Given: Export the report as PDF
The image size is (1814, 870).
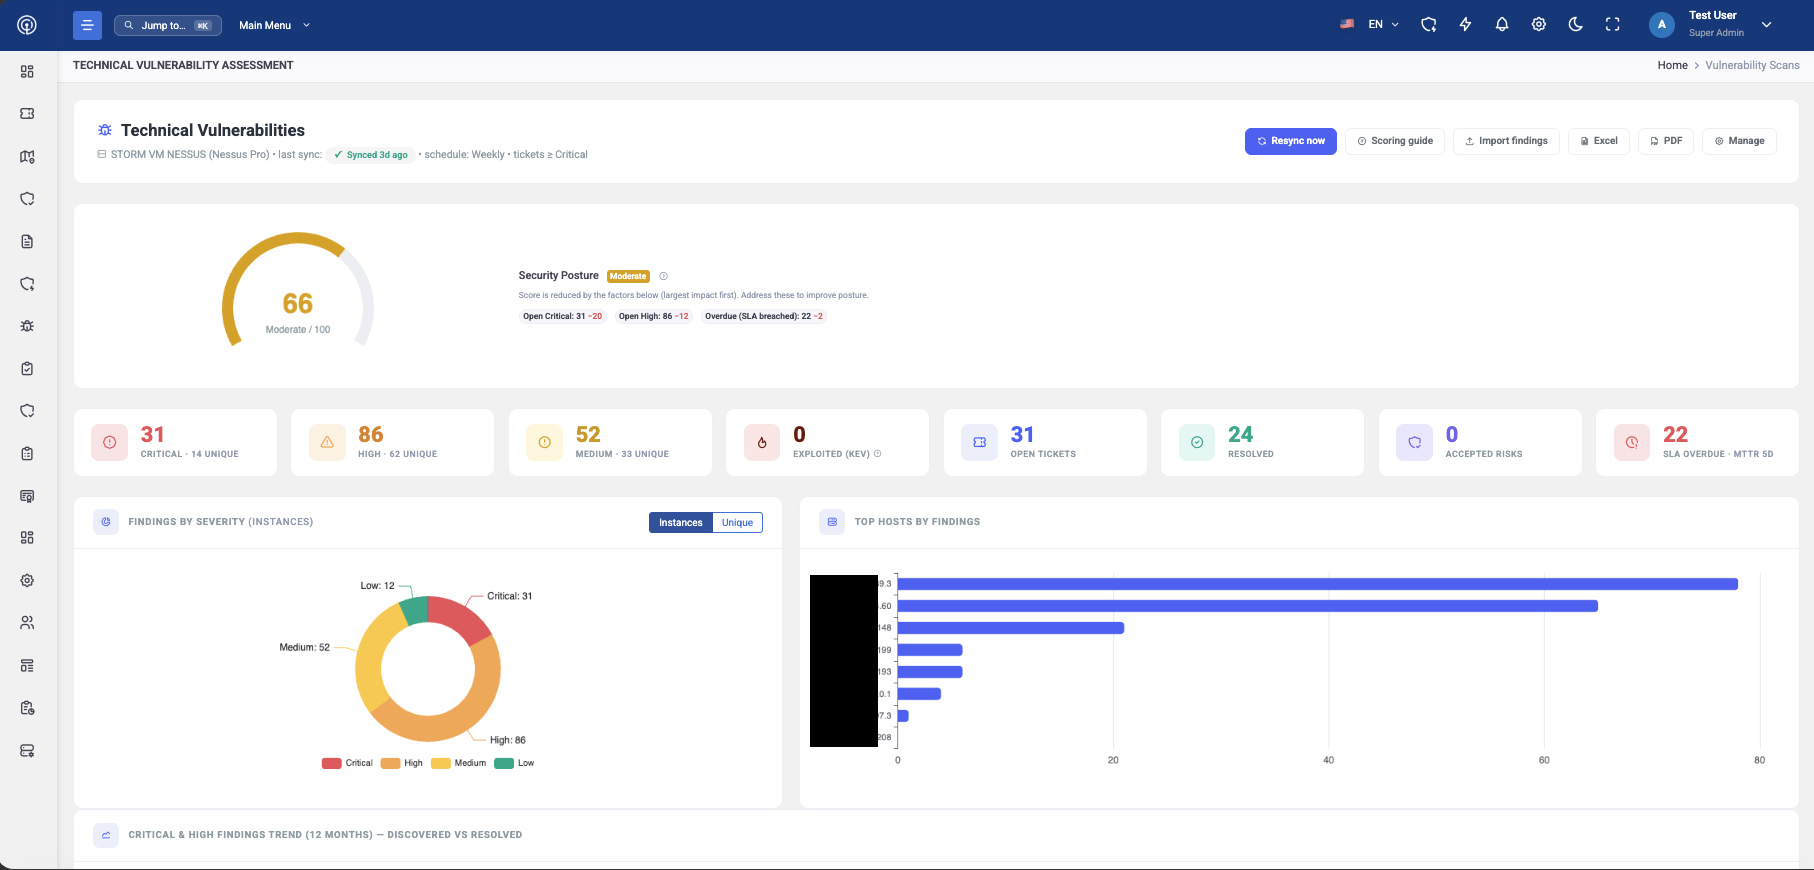Looking at the screenshot, I should [x=1666, y=141].
